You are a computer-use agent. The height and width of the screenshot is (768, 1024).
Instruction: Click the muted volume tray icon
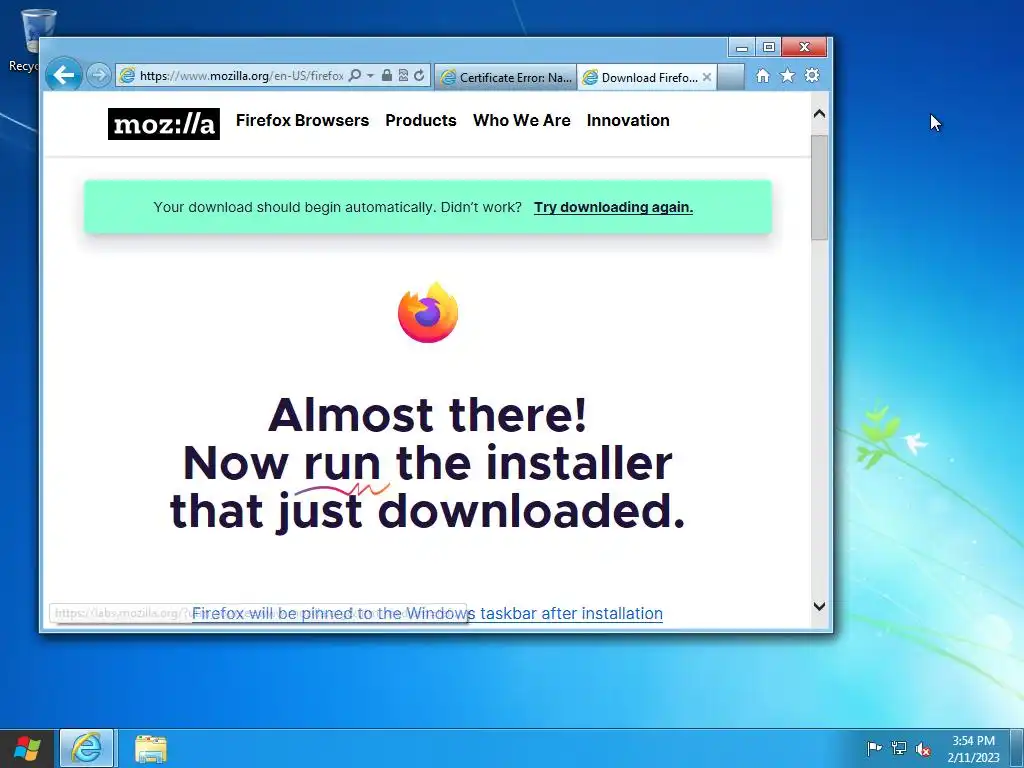point(923,749)
